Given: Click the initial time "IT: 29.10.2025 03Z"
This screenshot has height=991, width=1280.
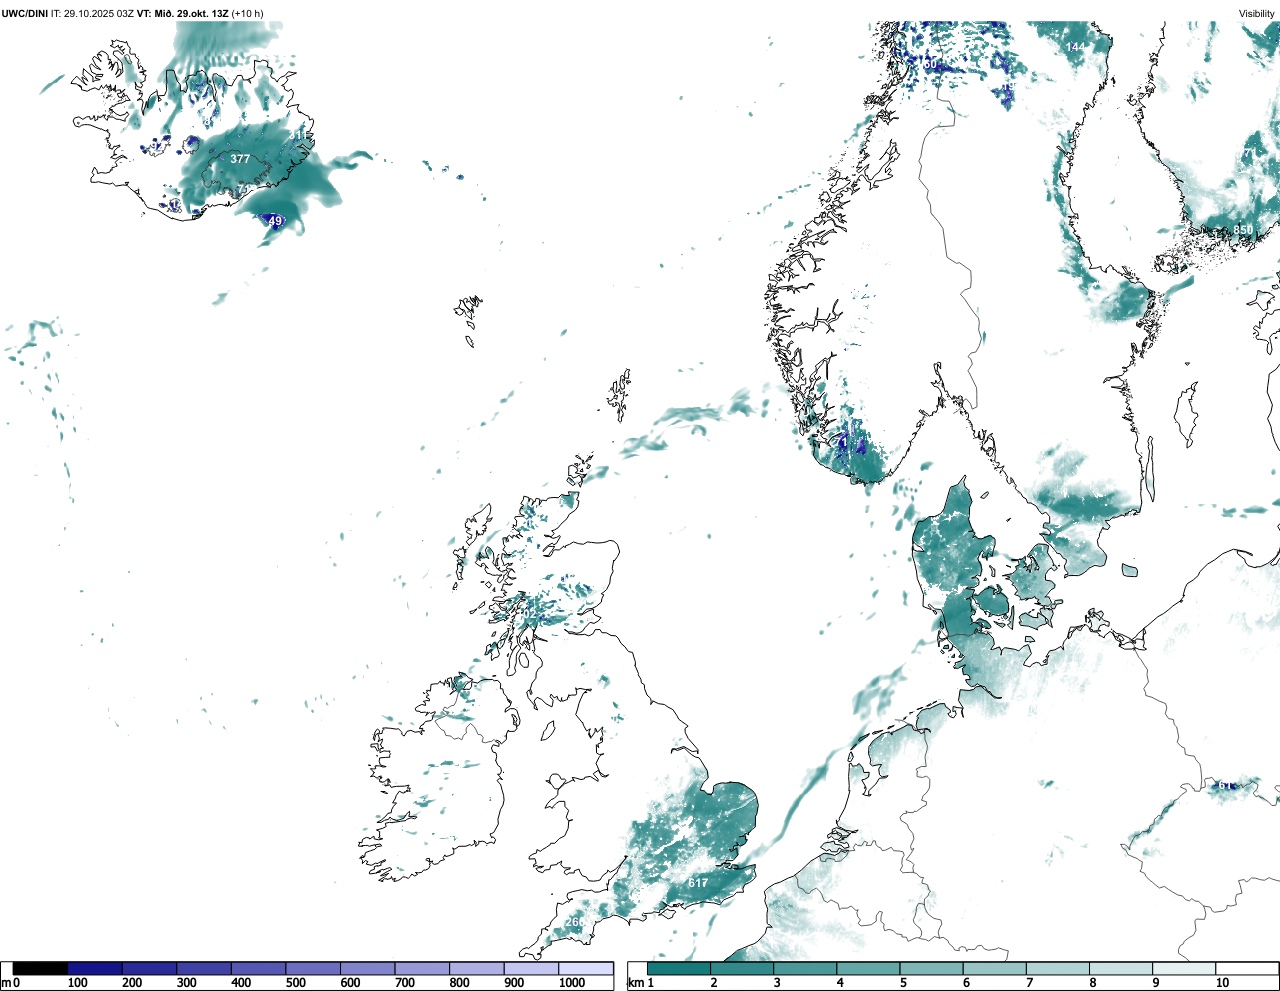Looking at the screenshot, I should pyautogui.click(x=93, y=13).
